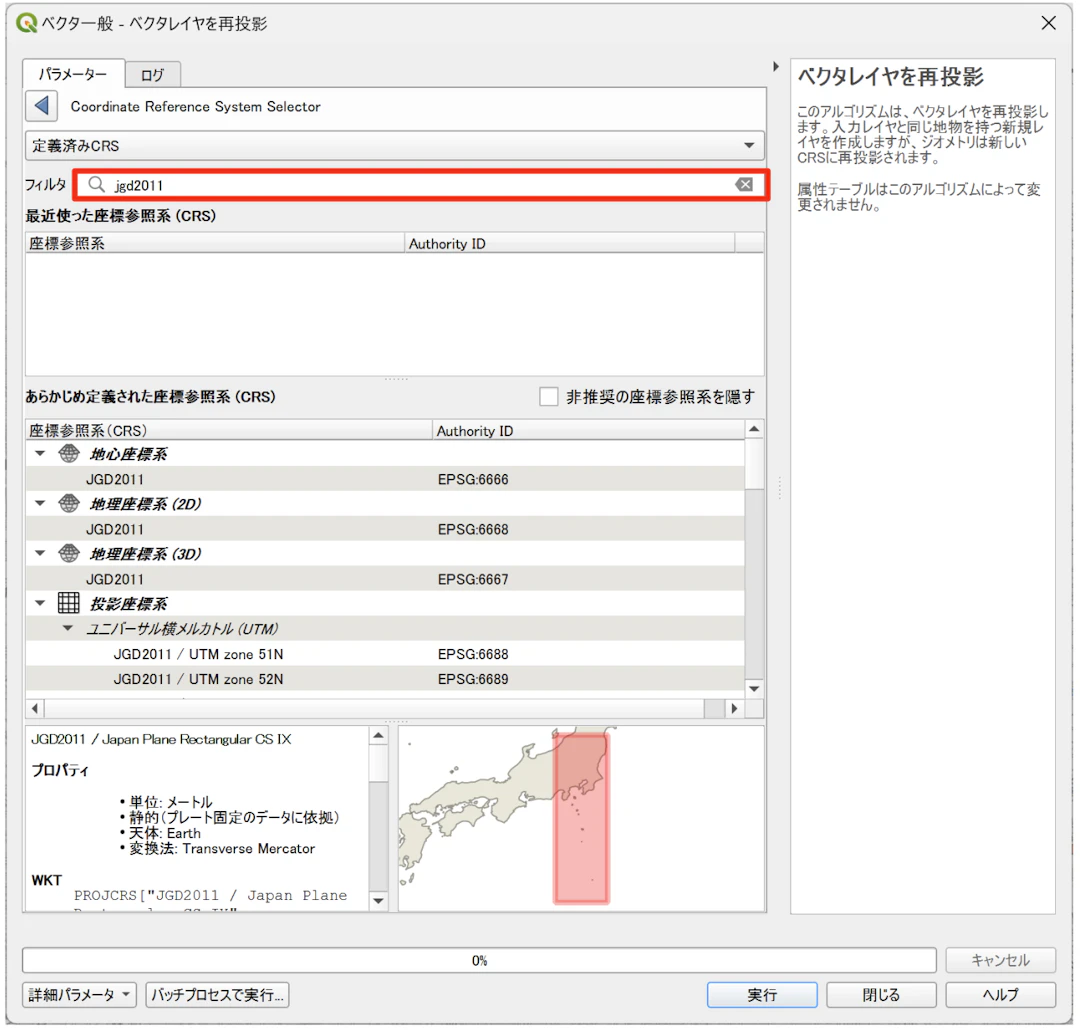Image resolution: width=1080 pixels, height=1030 pixels.
Task: Select JGD2011 EPSG:6667 row
Action: 385,579
